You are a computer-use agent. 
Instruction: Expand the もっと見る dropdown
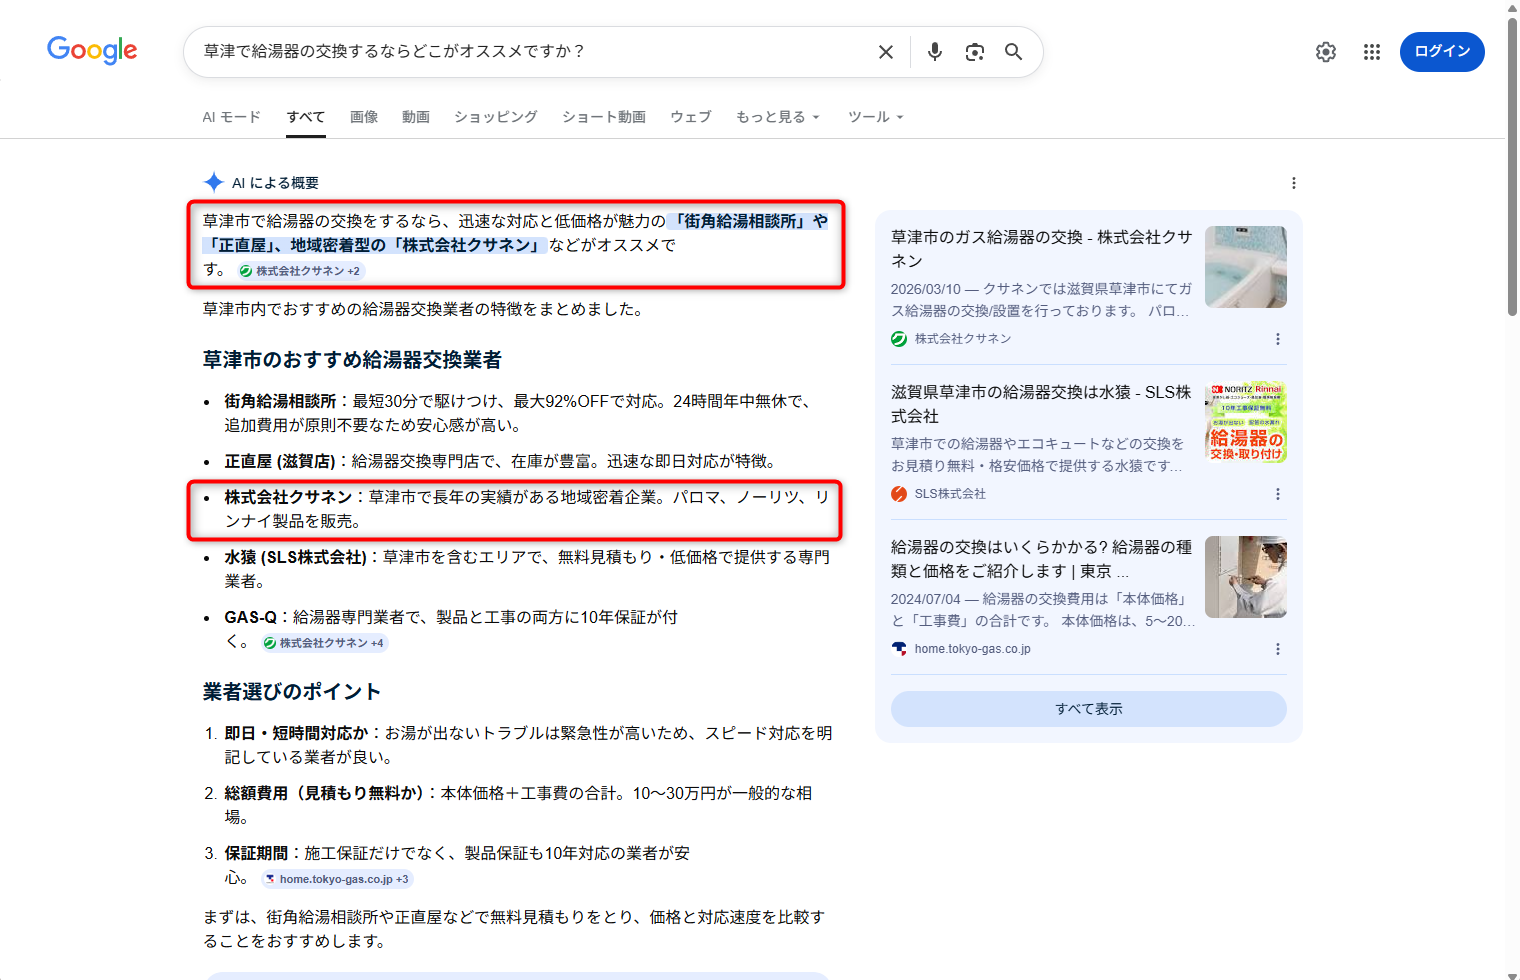[x=778, y=117]
